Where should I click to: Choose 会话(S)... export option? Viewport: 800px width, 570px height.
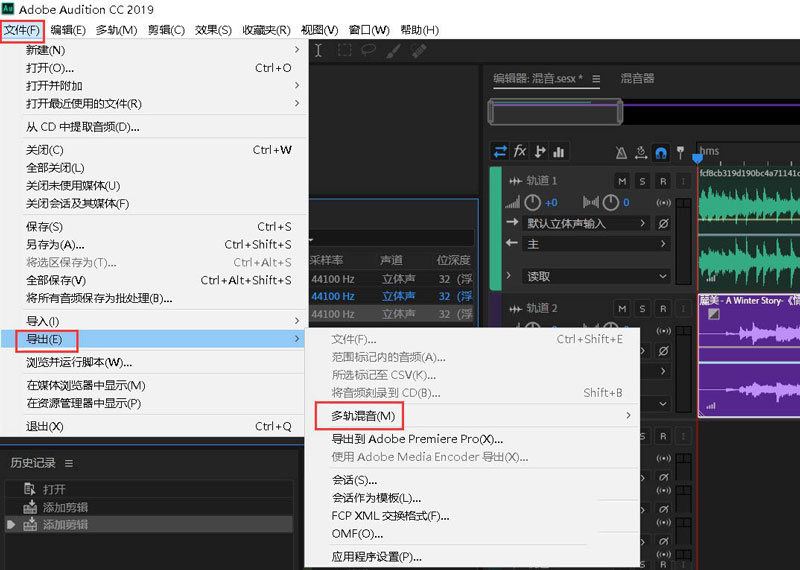[x=472, y=480]
